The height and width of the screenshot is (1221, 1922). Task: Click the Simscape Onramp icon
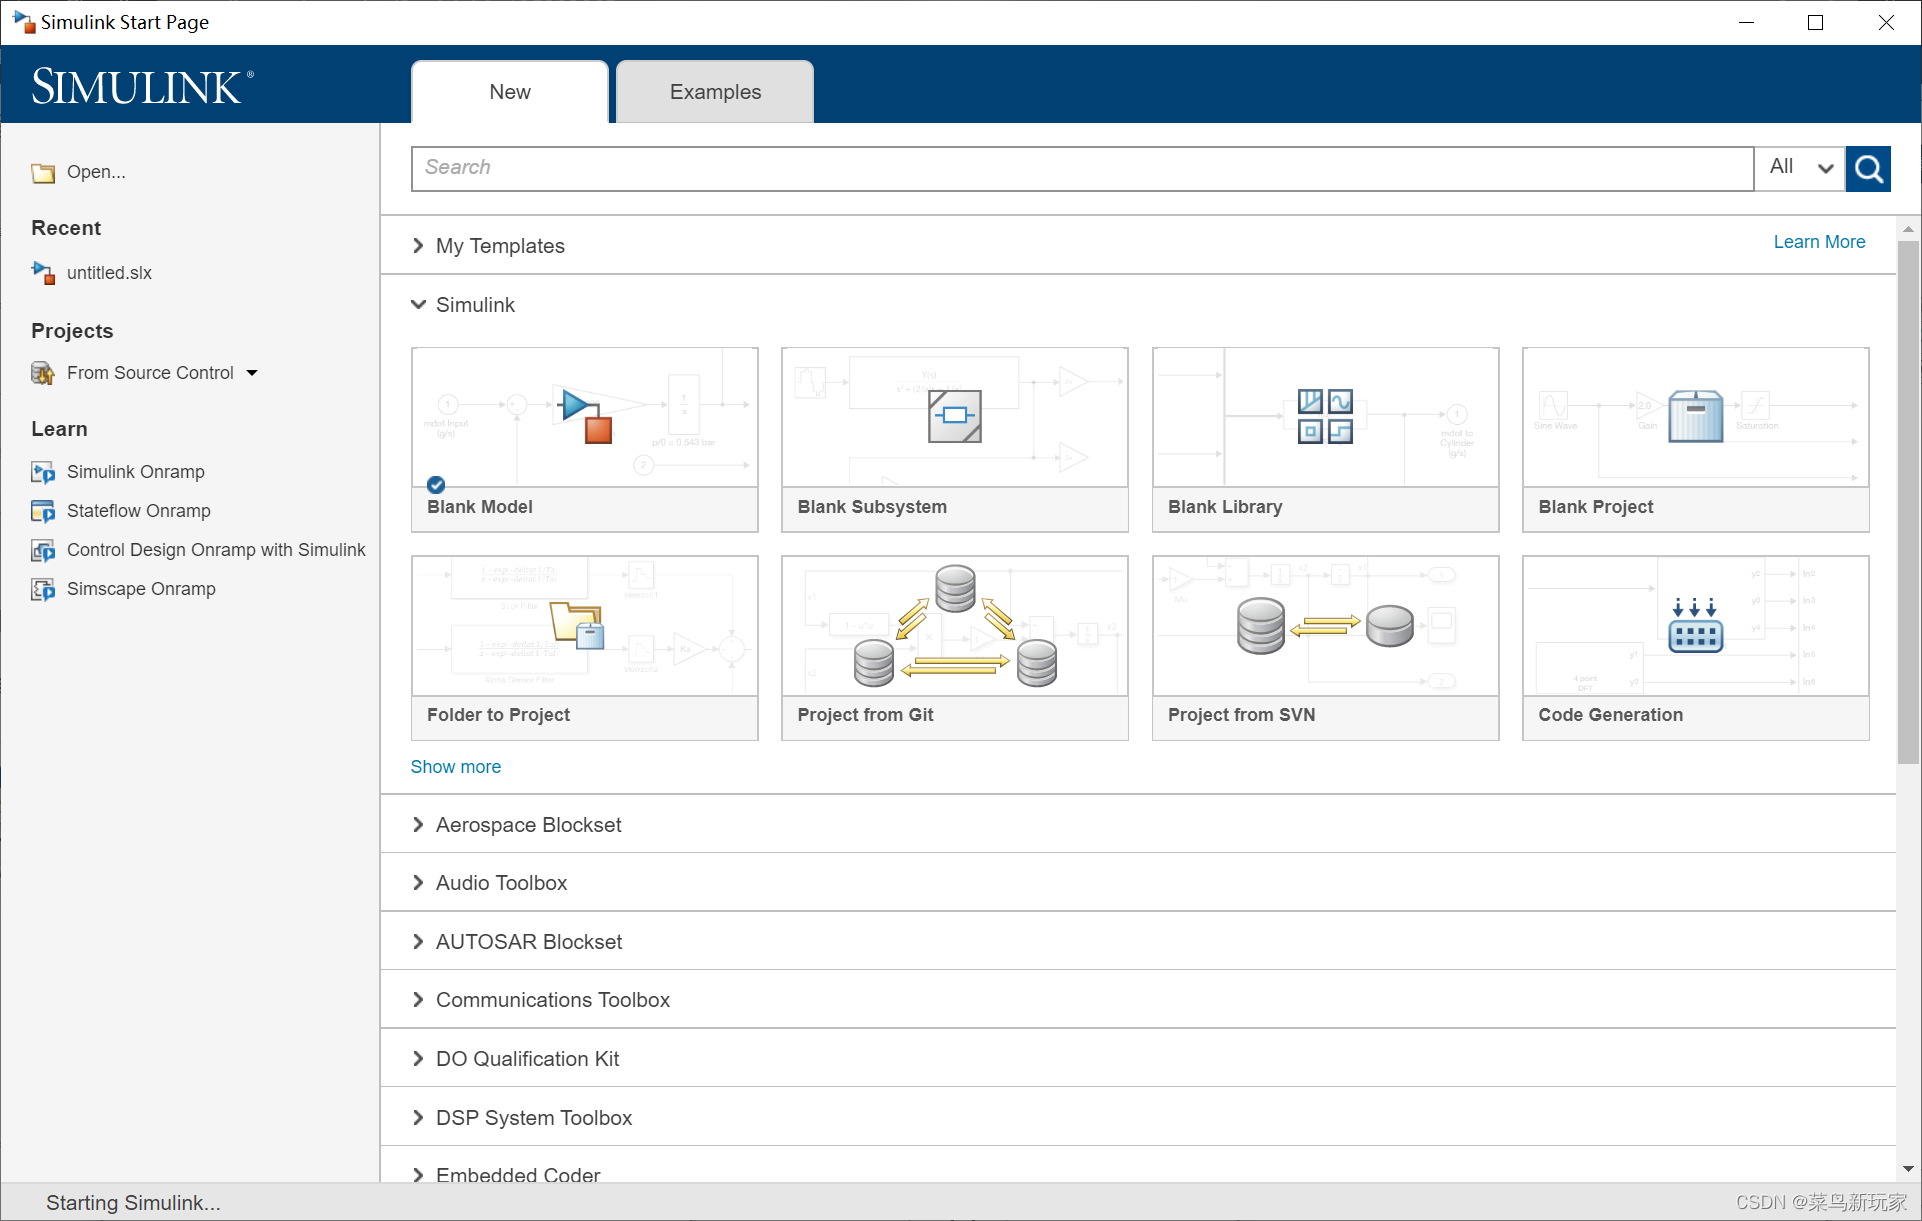click(43, 589)
